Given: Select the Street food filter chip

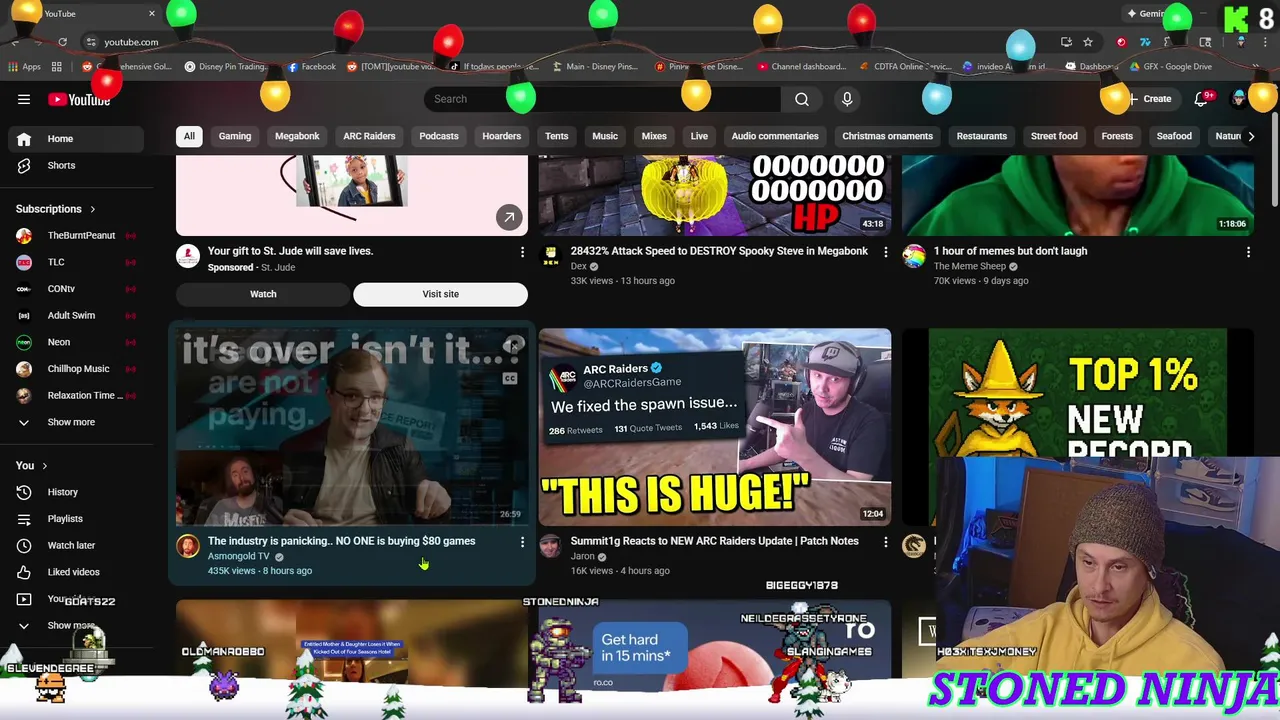Looking at the screenshot, I should click(1054, 136).
